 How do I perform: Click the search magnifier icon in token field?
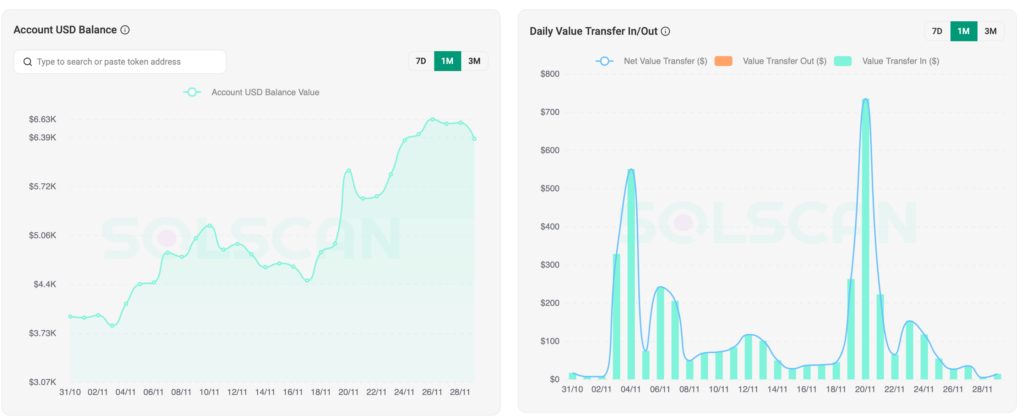[x=27, y=62]
